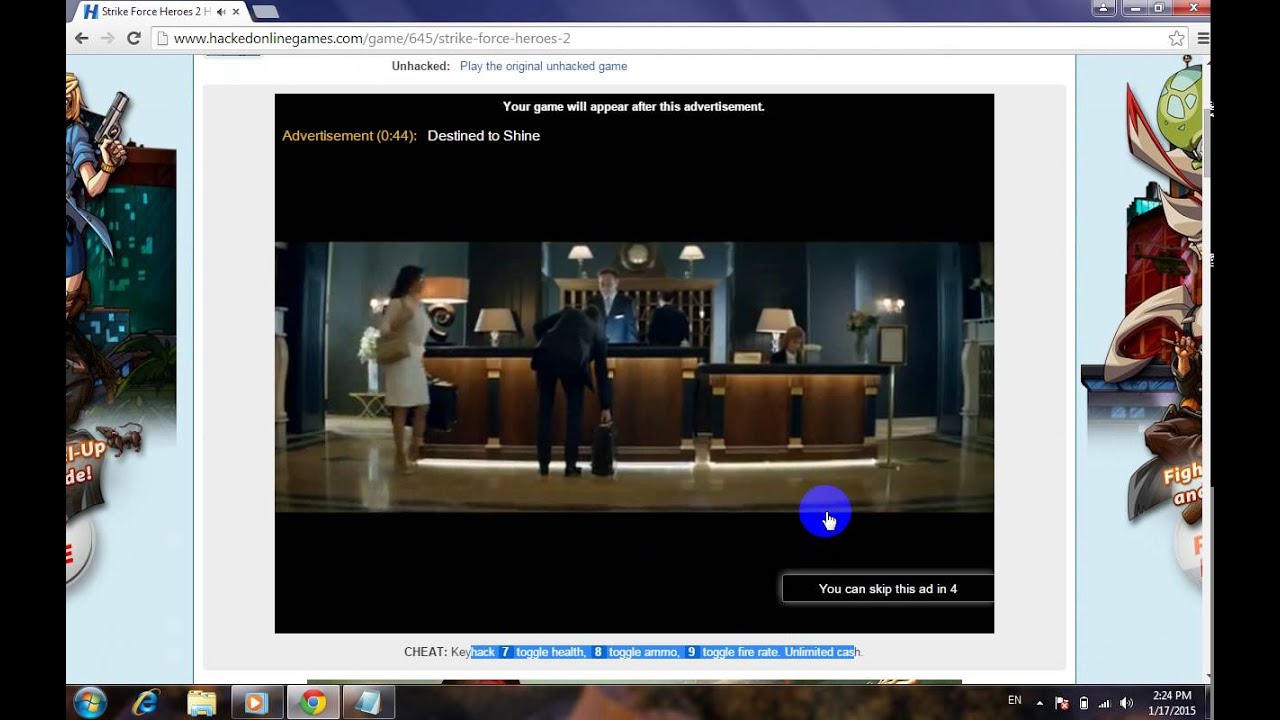Click the EN language indicator

point(1014,700)
